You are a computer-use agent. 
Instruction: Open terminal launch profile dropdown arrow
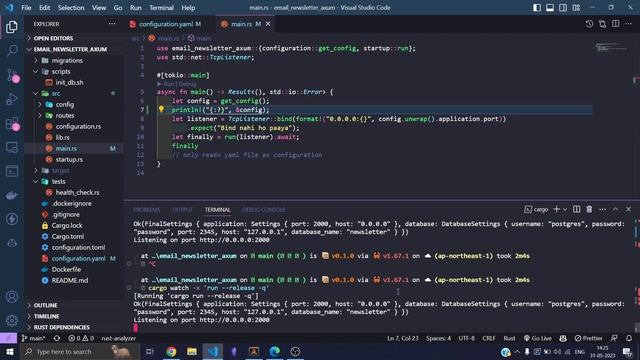565,209
